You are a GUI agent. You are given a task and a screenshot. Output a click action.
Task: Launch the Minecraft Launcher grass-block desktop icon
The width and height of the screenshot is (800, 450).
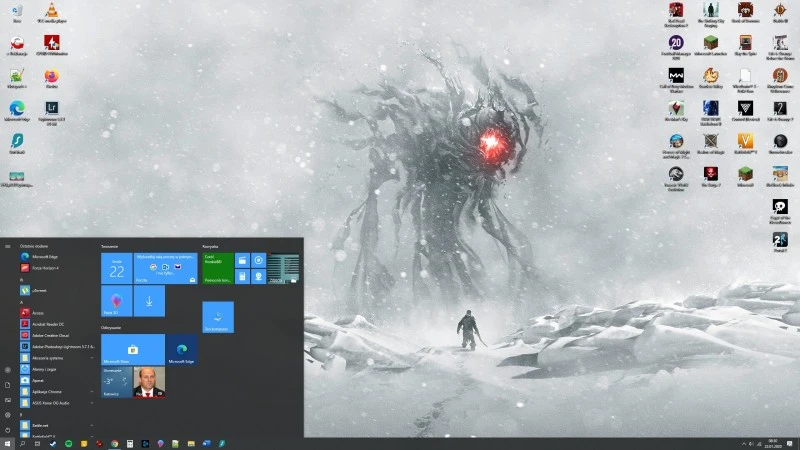711,45
